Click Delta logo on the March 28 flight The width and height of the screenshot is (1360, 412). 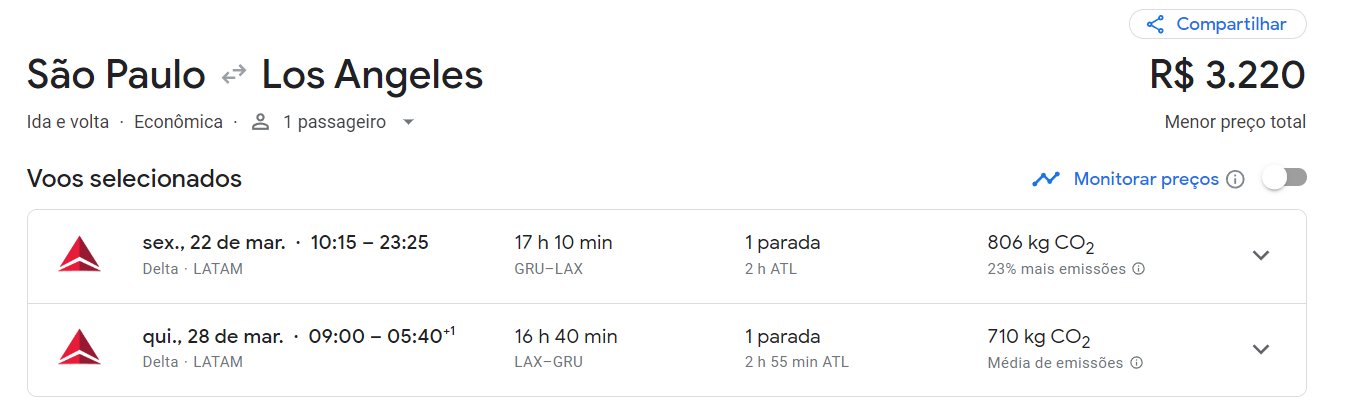pos(80,348)
